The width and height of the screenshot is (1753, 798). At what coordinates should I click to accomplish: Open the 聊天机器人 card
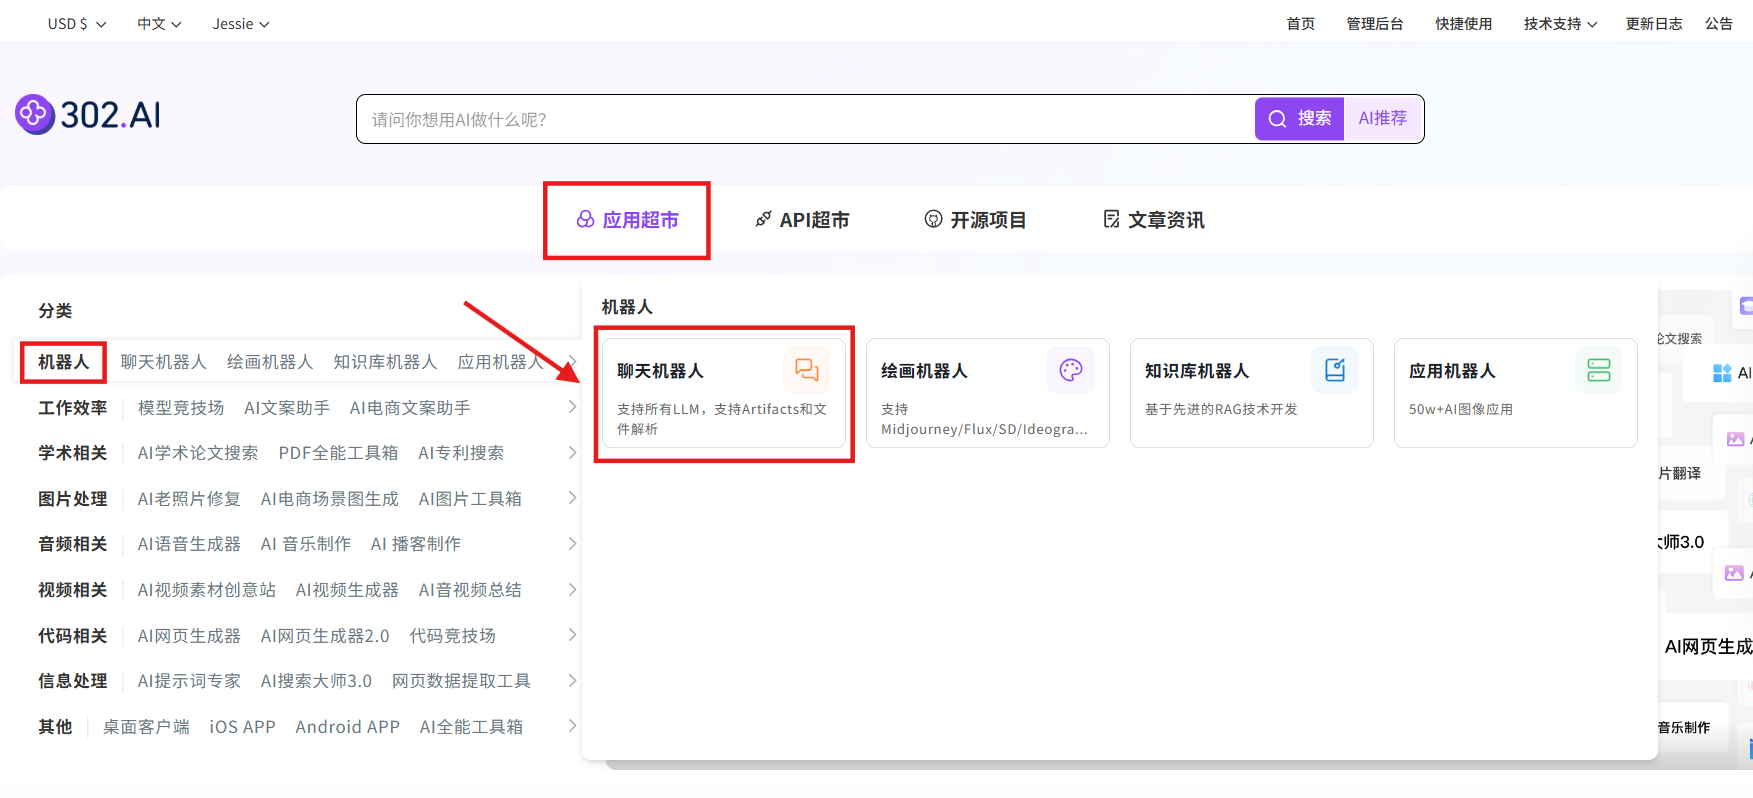click(724, 393)
